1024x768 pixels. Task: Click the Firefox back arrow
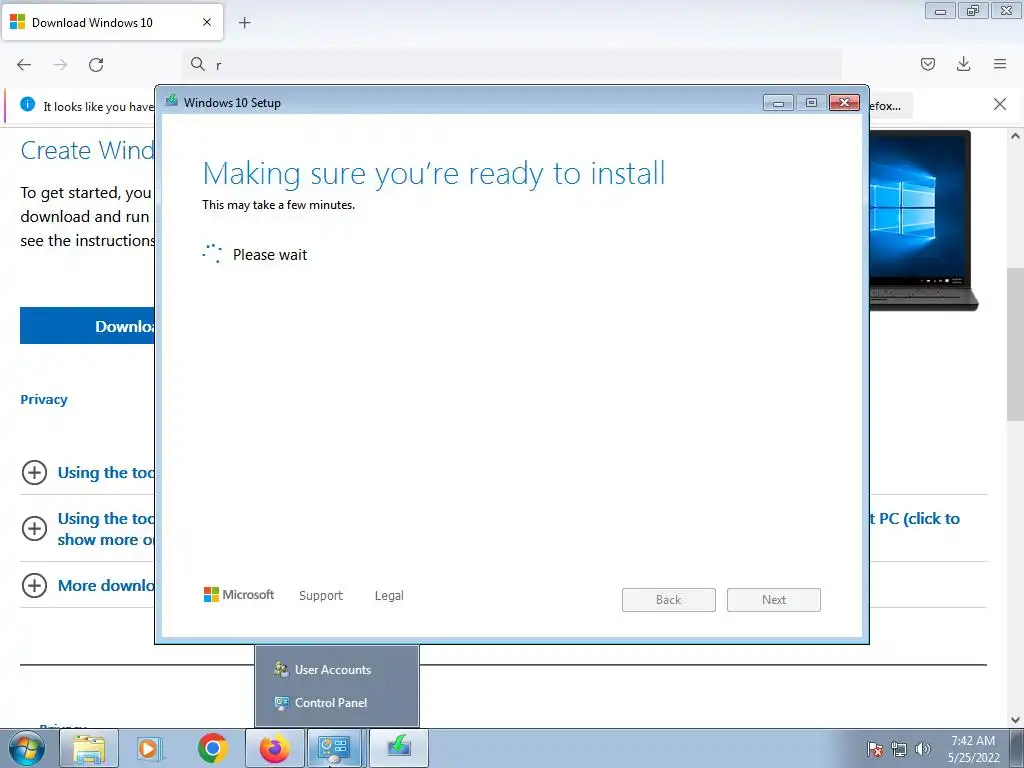click(x=24, y=64)
